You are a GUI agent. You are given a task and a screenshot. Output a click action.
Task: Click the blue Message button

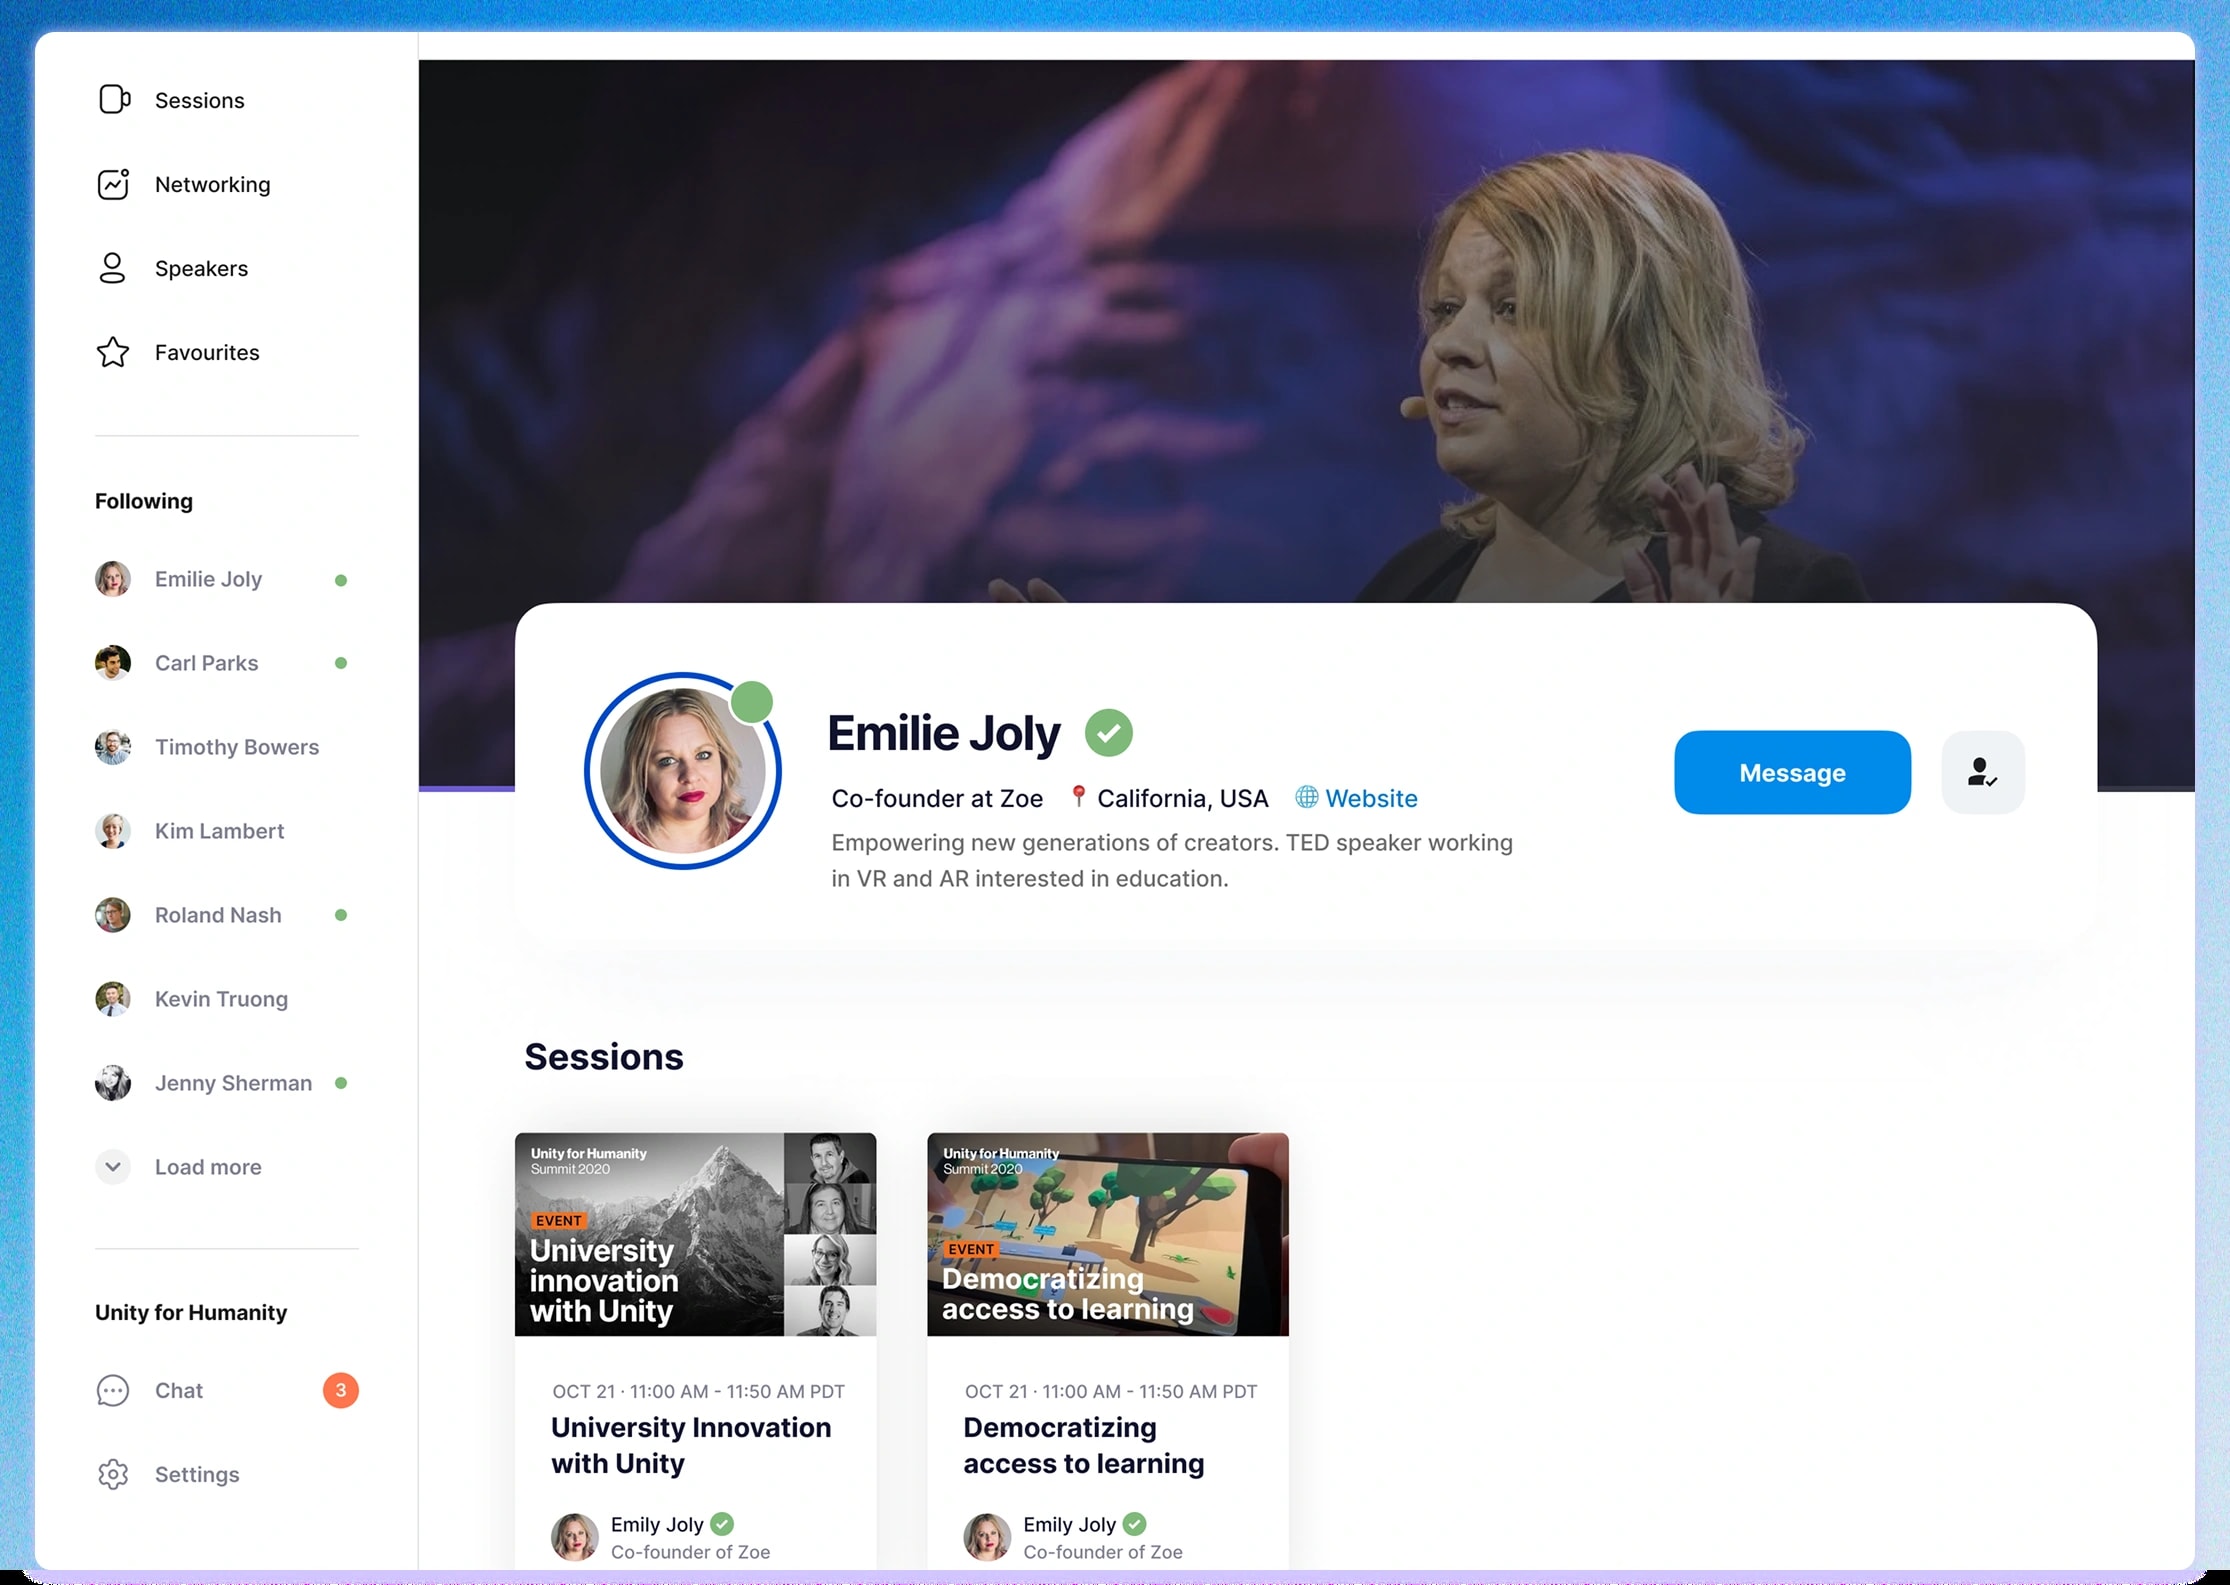1792,772
